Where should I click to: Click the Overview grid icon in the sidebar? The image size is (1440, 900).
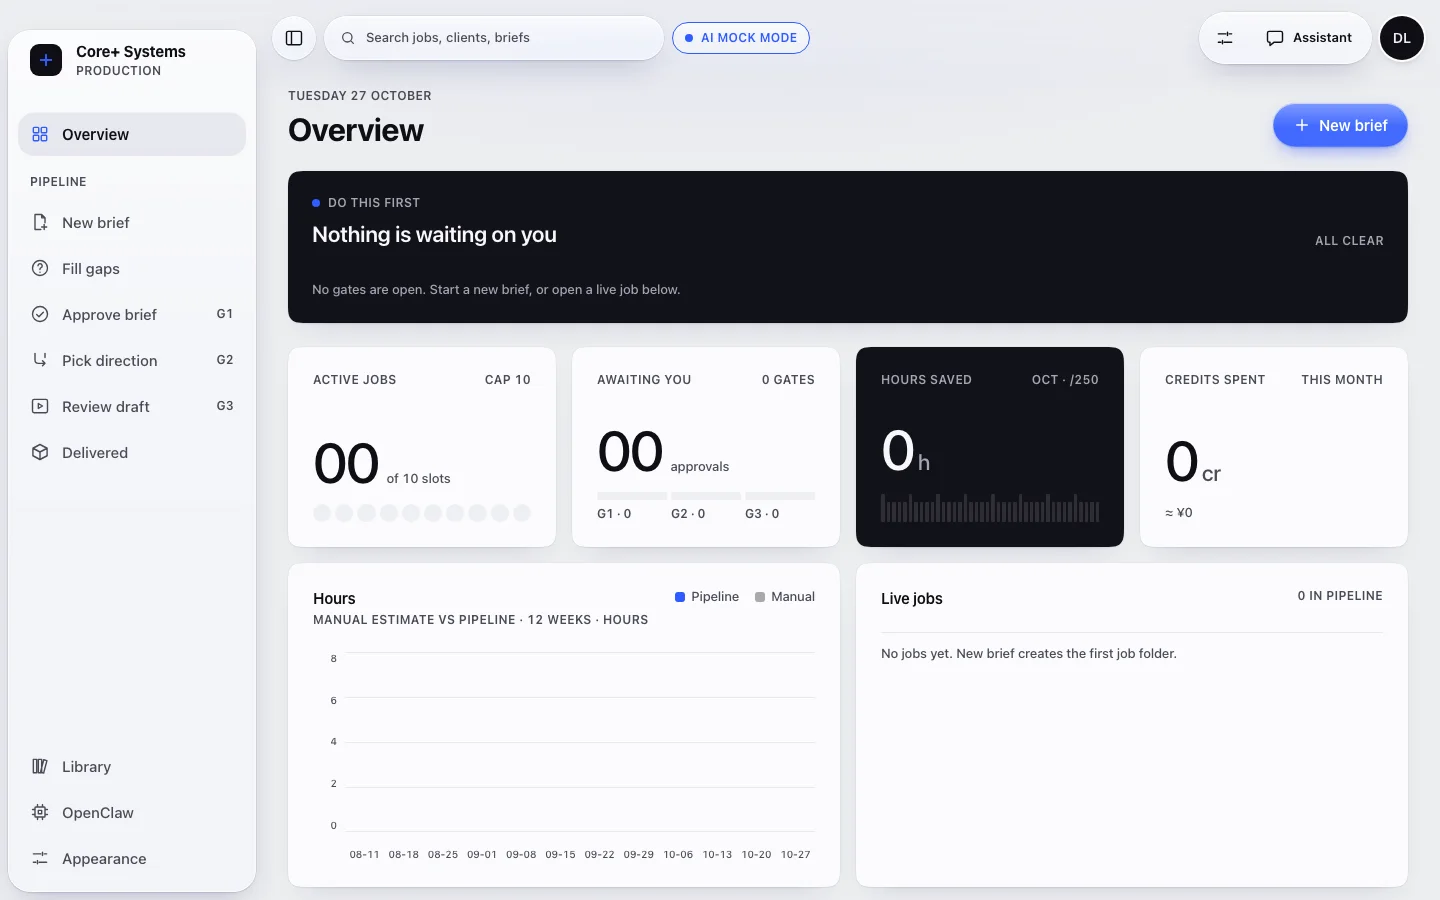40,134
